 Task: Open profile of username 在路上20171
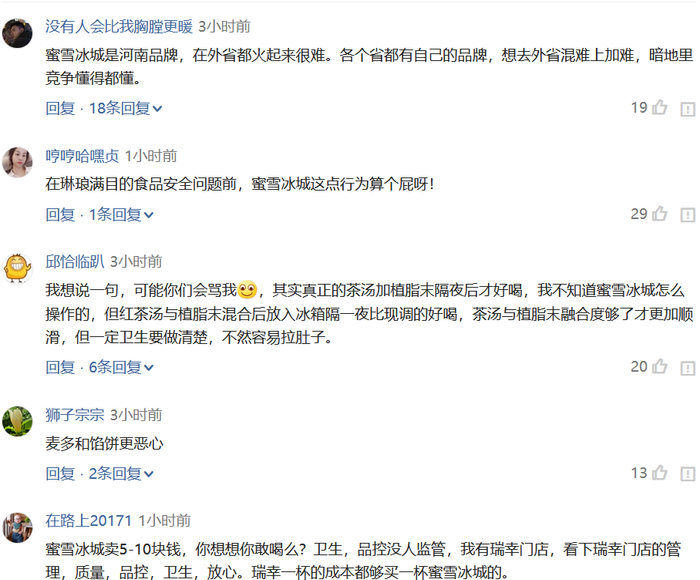[88, 521]
